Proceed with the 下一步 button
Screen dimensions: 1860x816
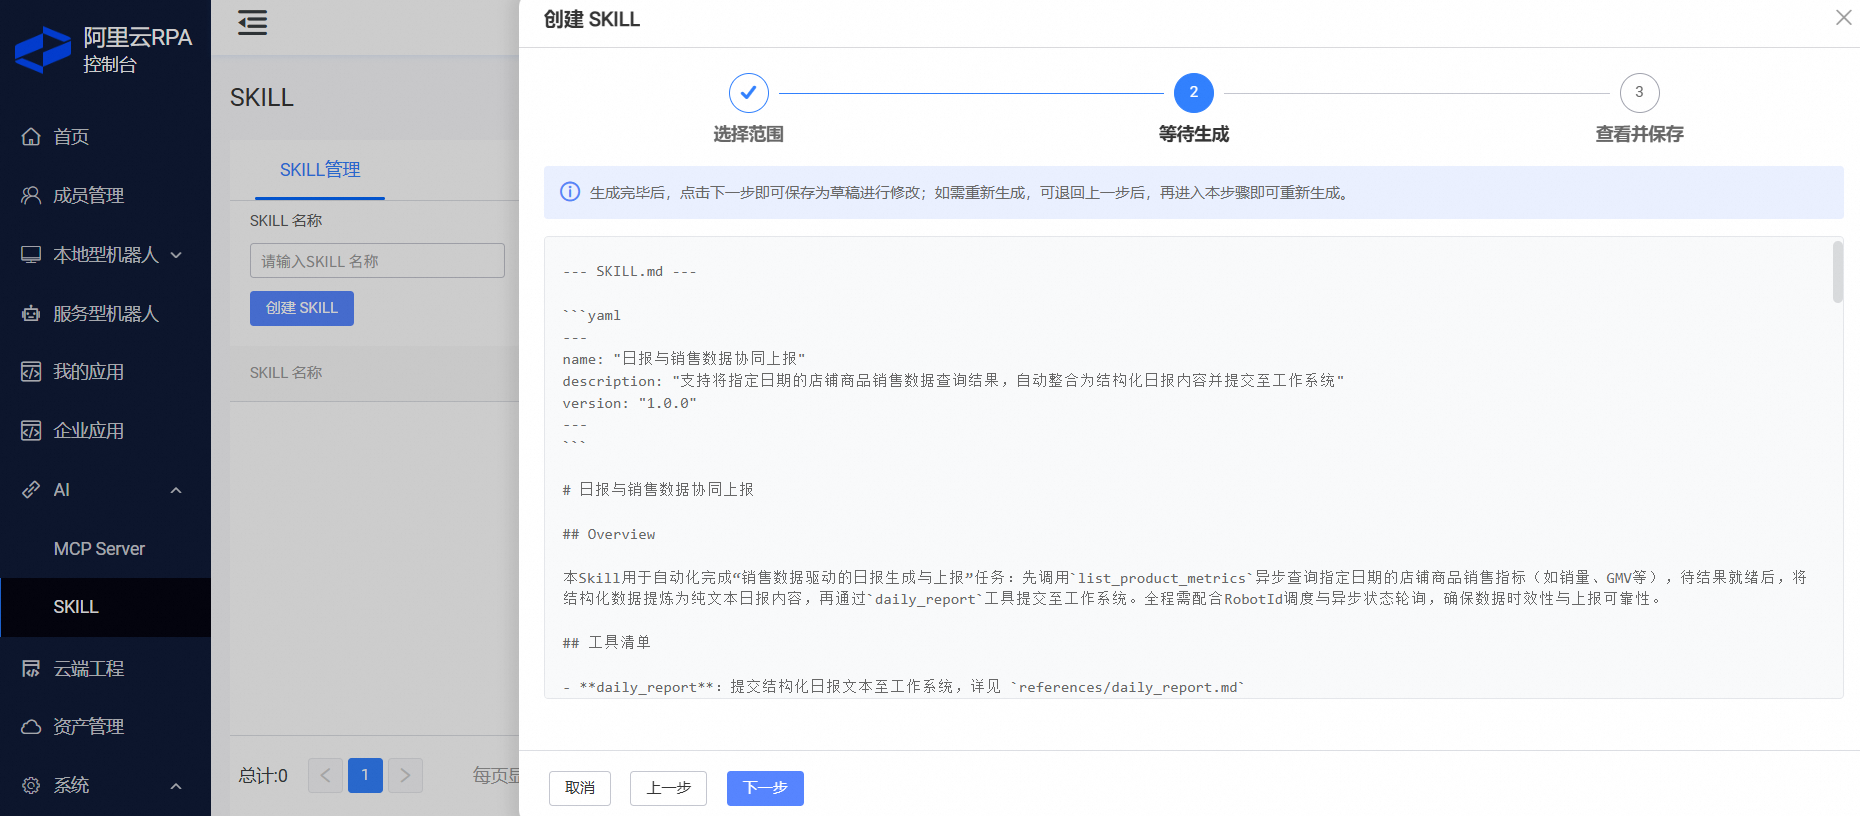coord(765,788)
